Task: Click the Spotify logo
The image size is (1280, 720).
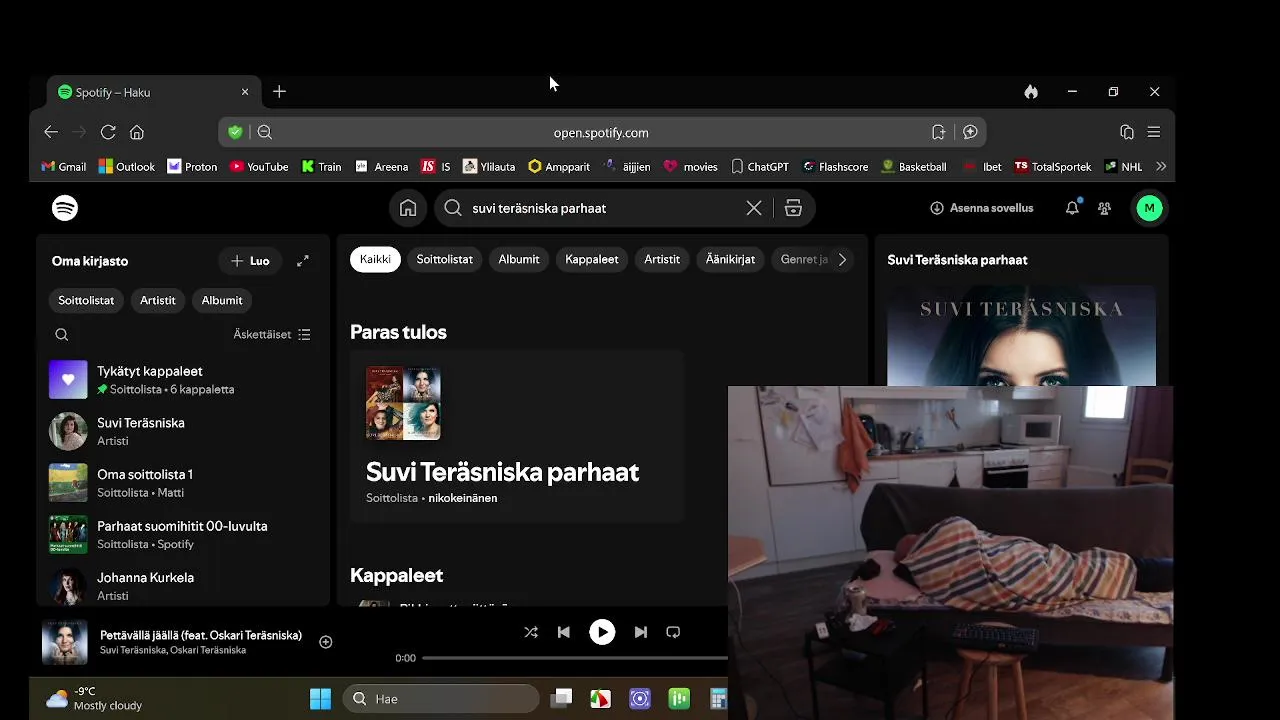Action: tap(65, 208)
